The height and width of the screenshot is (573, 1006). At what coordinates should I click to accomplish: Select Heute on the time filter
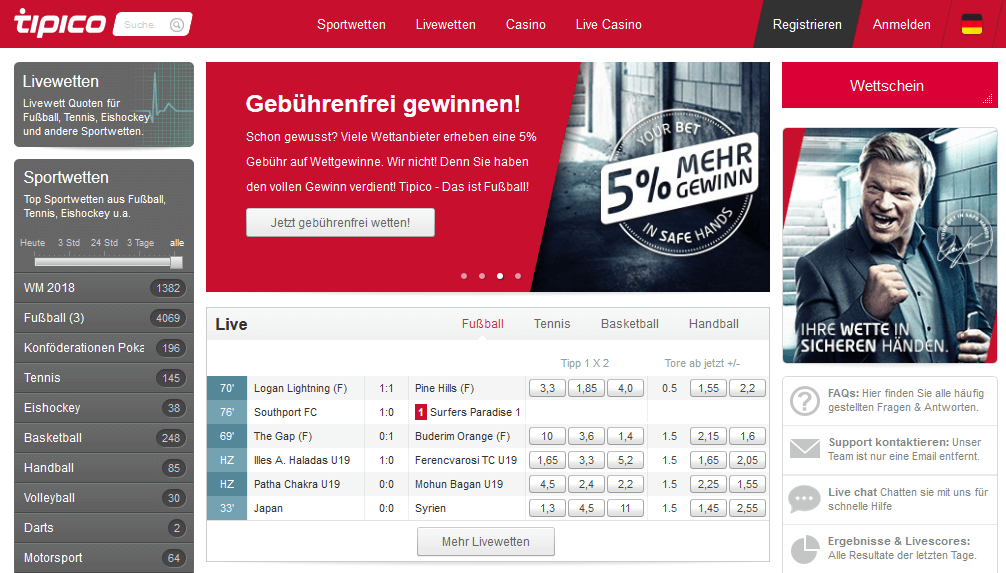(x=33, y=243)
